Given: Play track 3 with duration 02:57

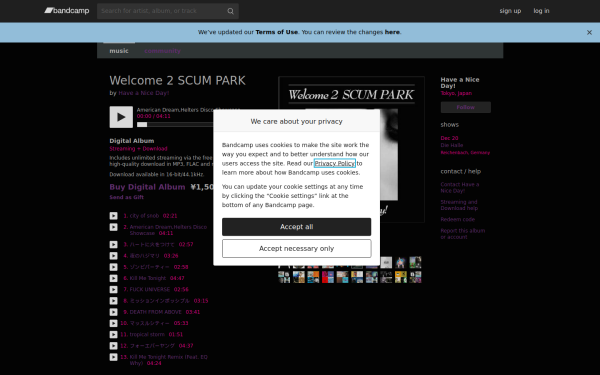Looking at the screenshot, I should point(114,245).
